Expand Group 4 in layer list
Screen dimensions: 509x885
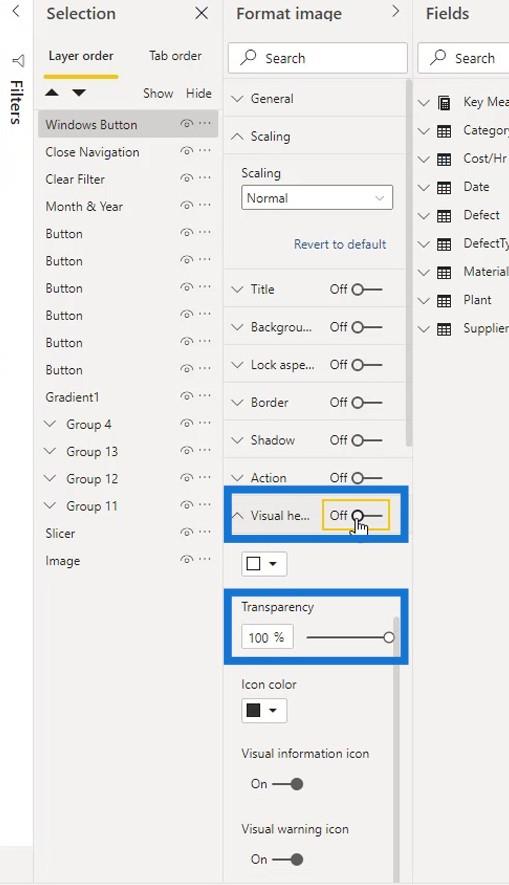(x=50, y=424)
